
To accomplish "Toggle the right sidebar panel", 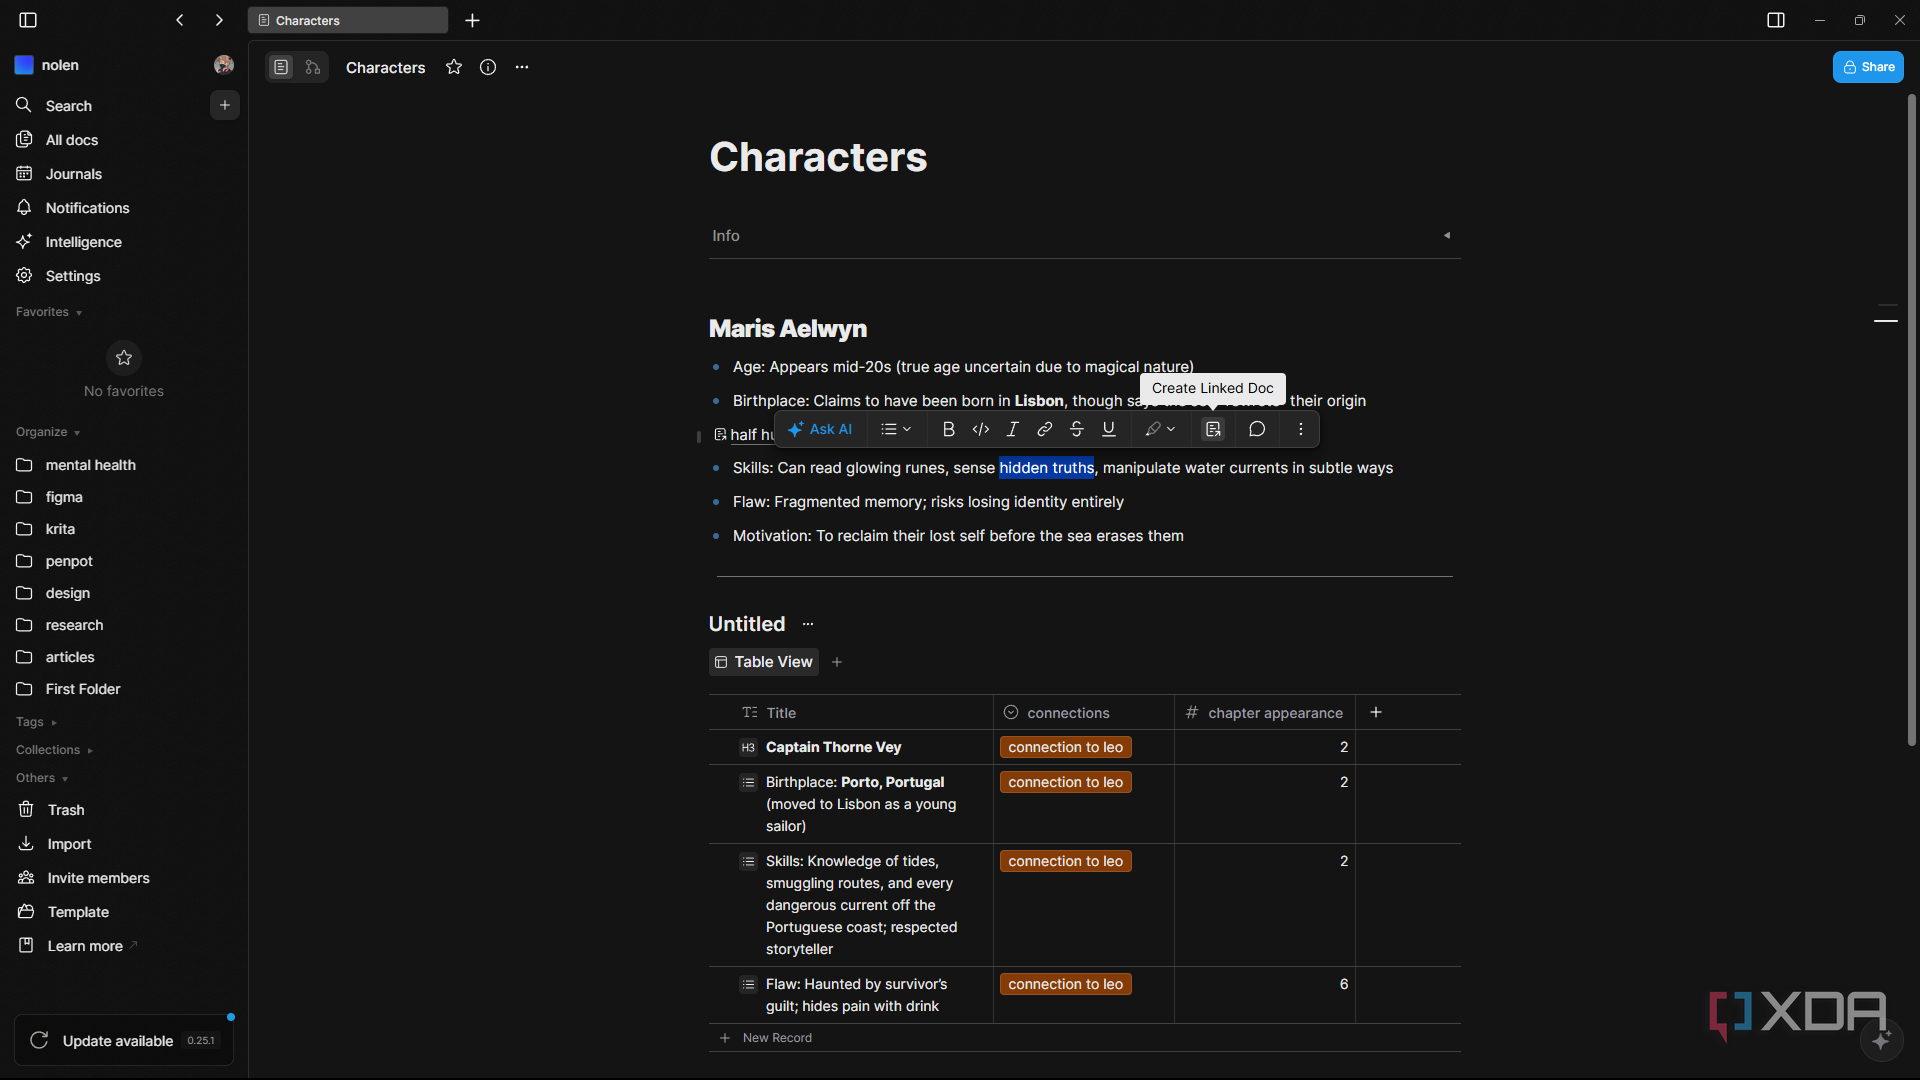I will 1776,20.
